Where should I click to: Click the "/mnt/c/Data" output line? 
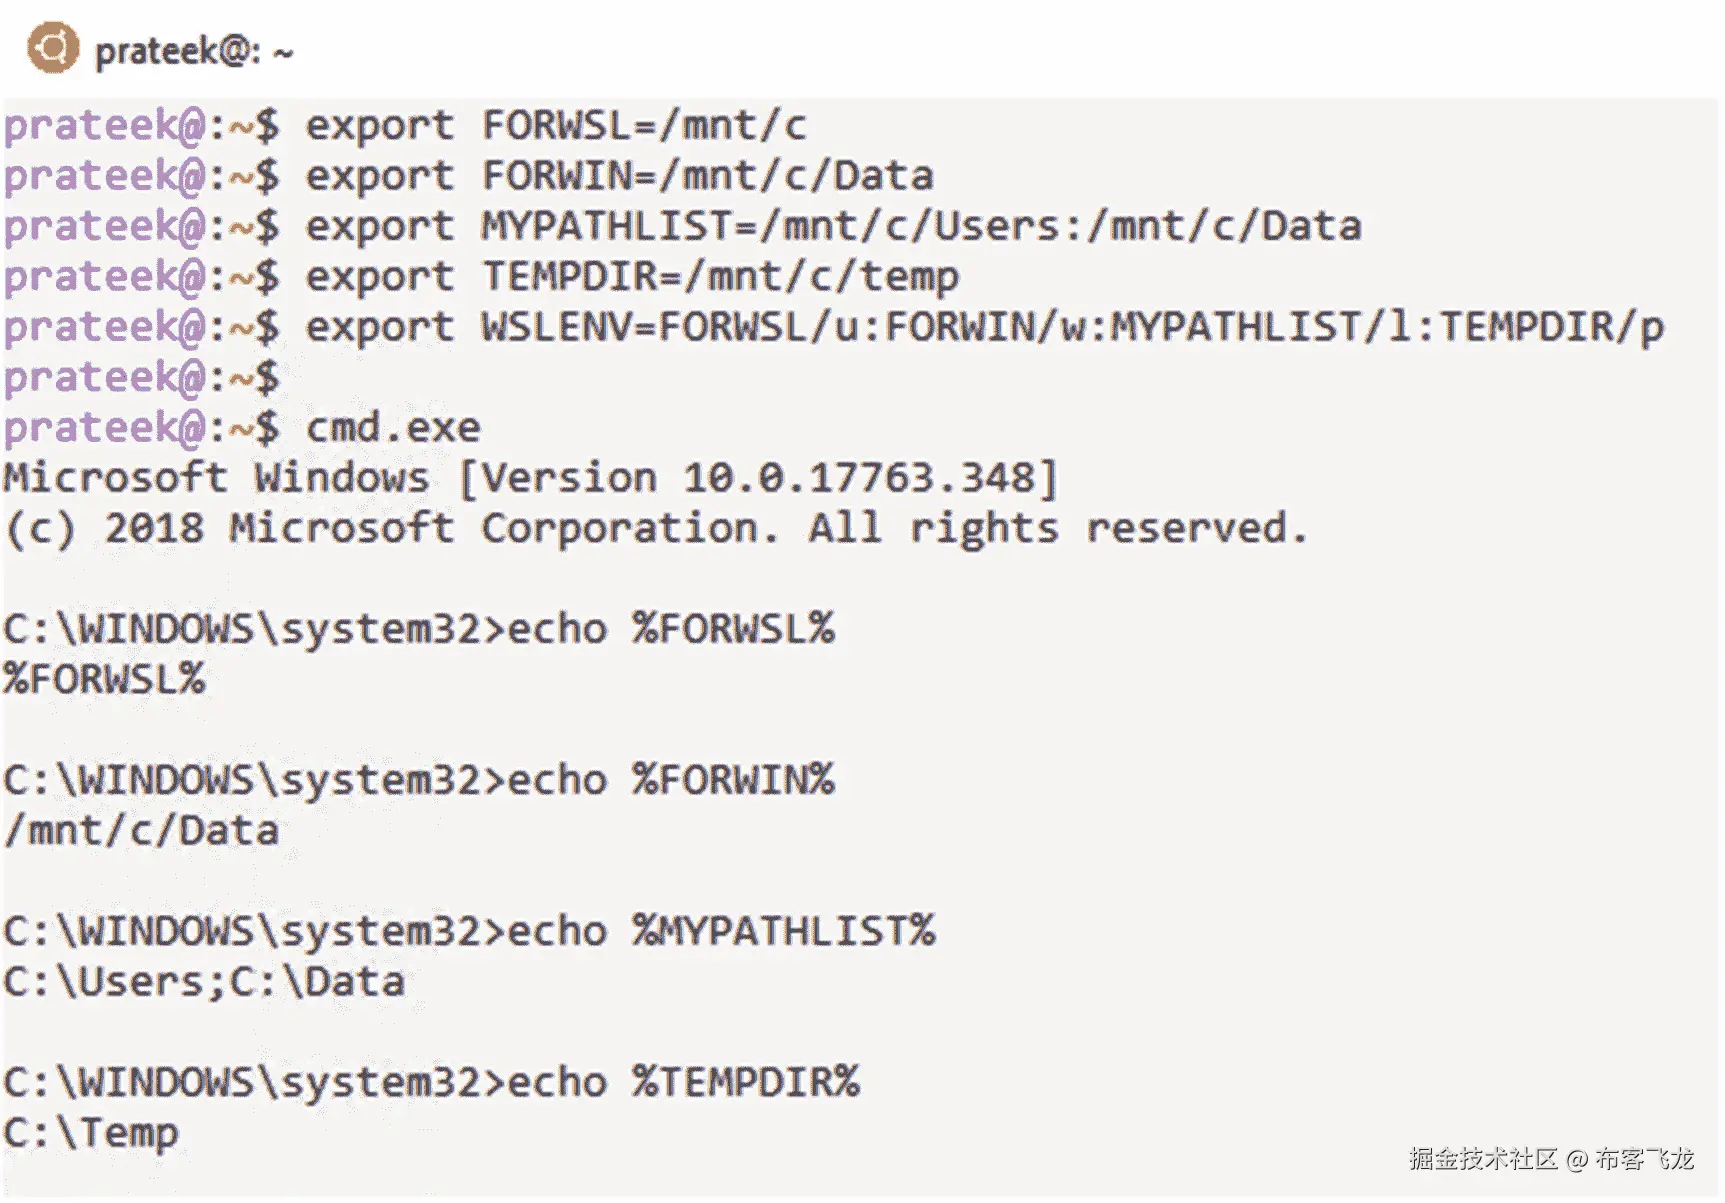point(142,832)
